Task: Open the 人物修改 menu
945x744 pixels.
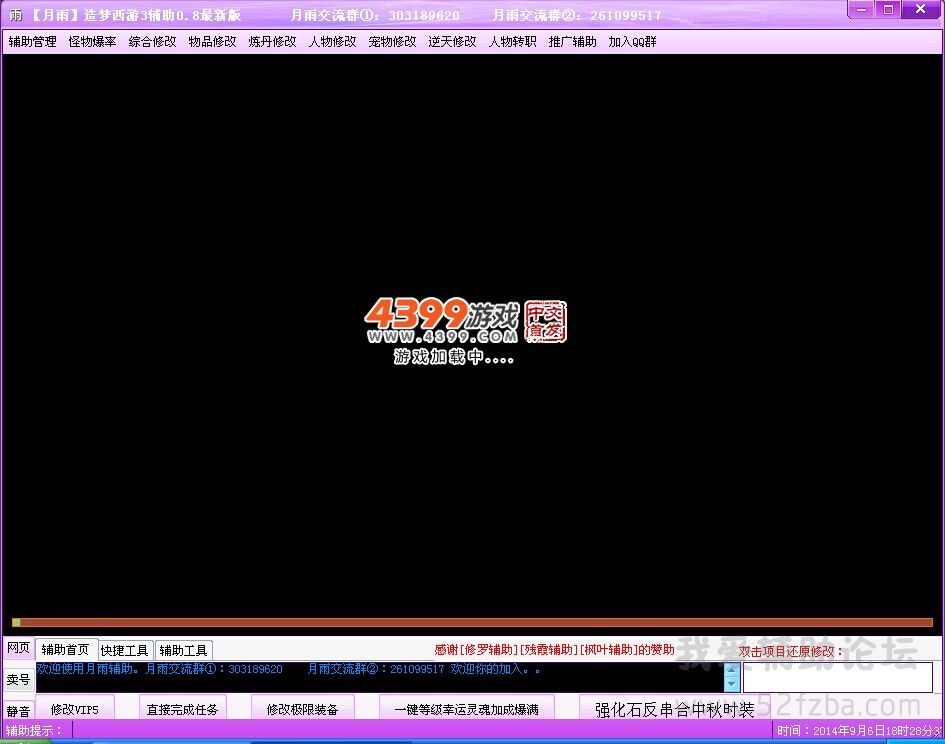Action: [x=333, y=42]
